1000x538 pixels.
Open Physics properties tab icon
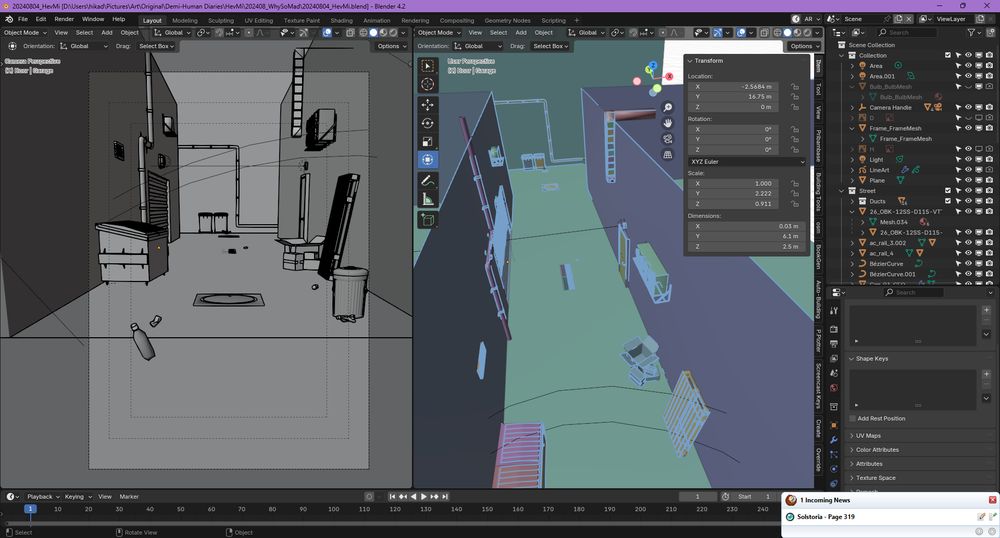click(x=834, y=469)
